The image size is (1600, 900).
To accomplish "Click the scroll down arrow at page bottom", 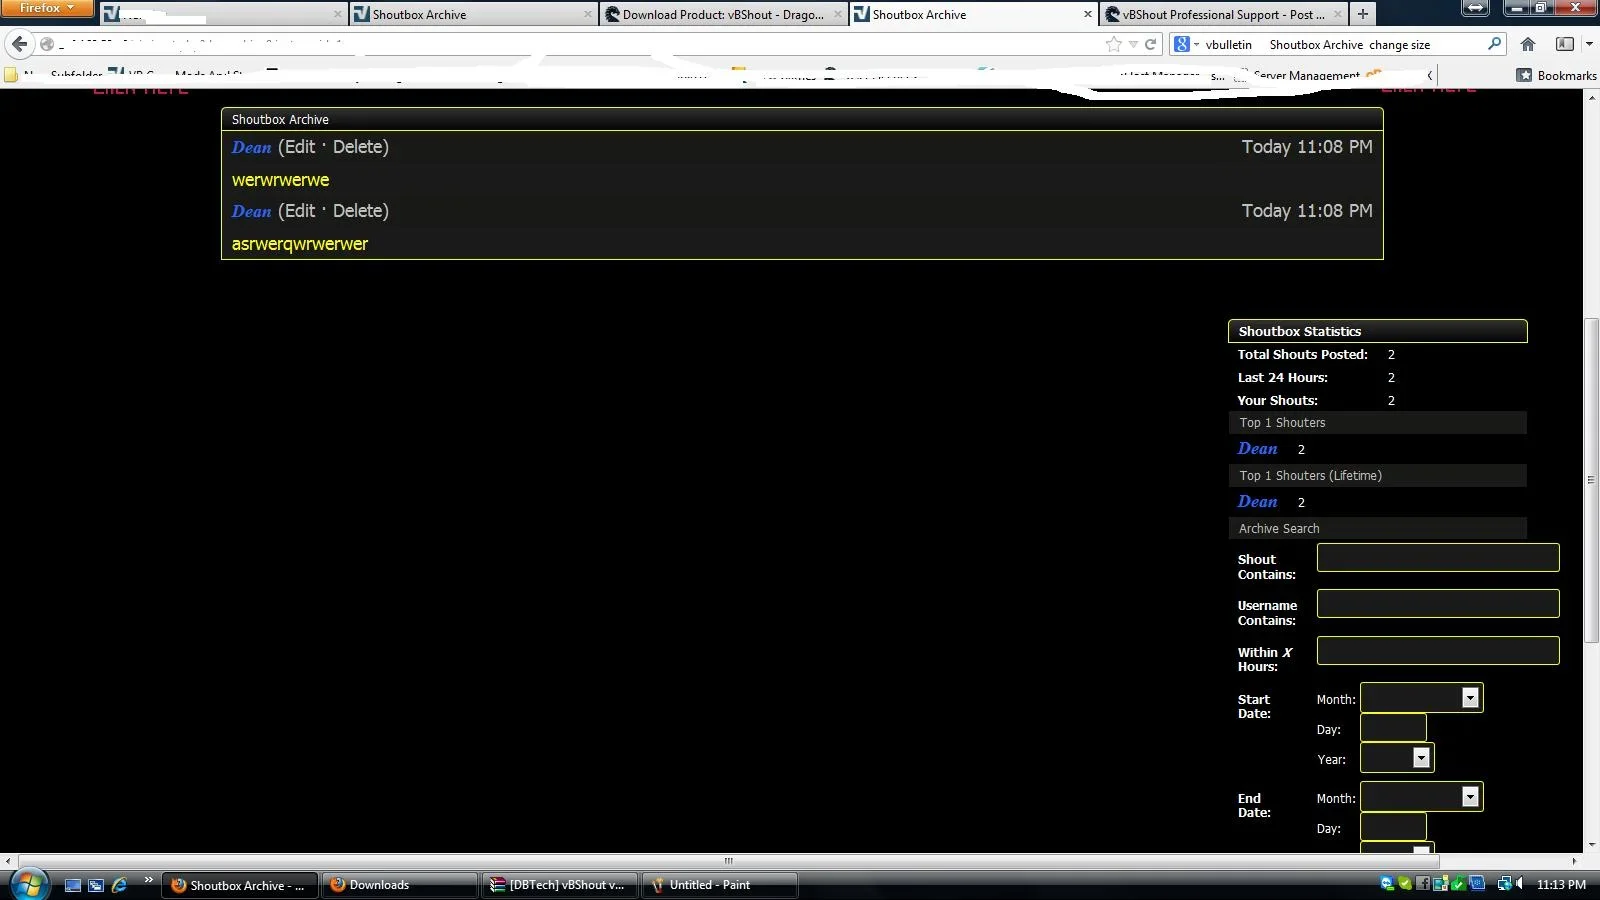I will tap(1591, 845).
